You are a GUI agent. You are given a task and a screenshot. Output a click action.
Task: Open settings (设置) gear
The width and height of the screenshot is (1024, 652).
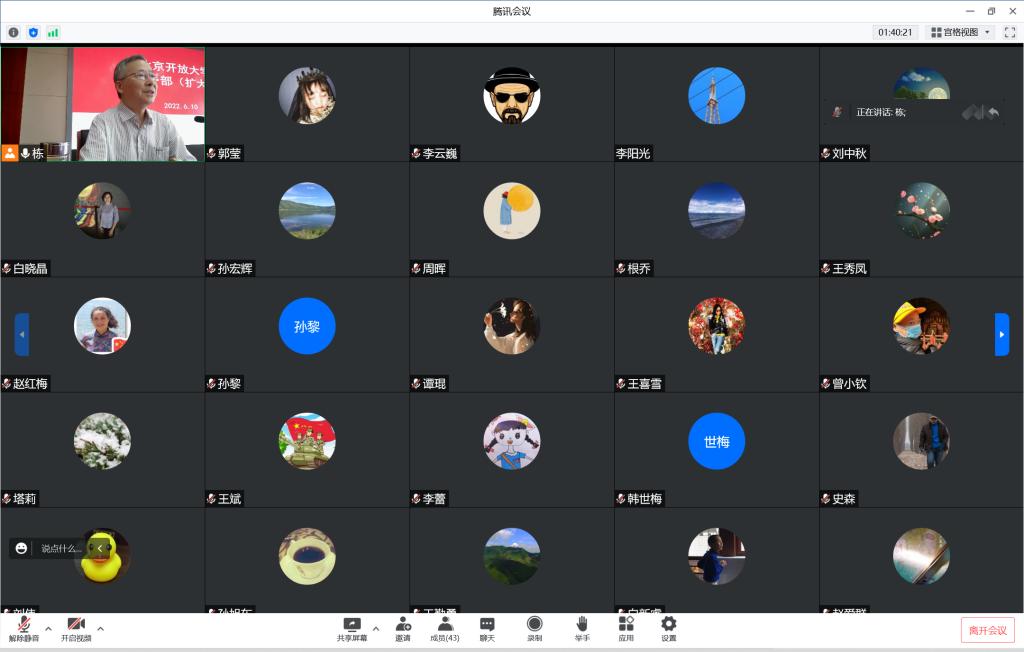668,628
